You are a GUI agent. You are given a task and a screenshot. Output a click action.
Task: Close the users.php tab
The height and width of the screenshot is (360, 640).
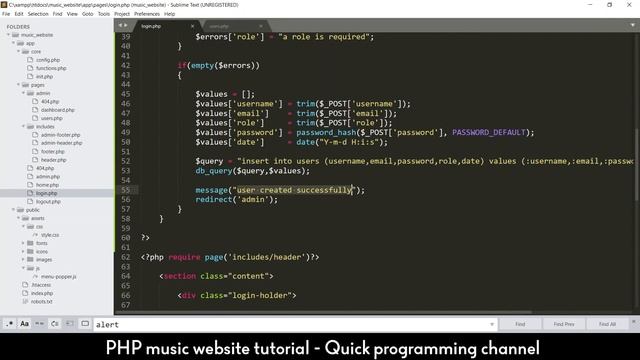(261, 26)
